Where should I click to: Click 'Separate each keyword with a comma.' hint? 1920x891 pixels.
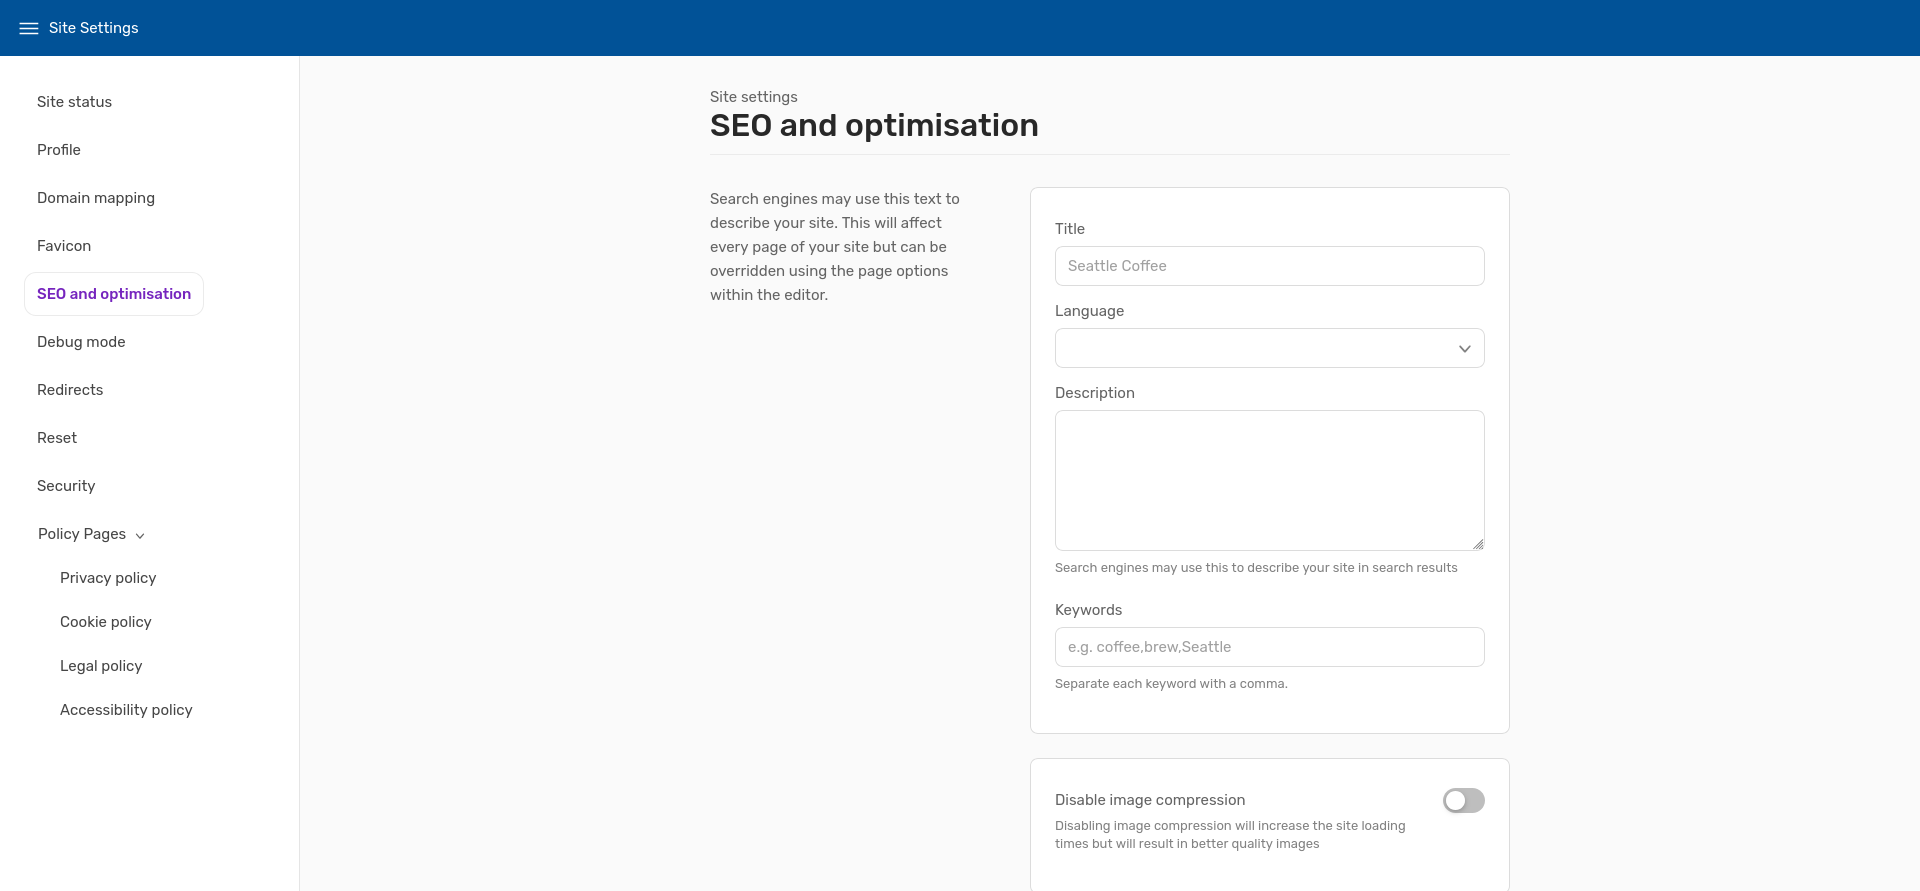click(1171, 684)
